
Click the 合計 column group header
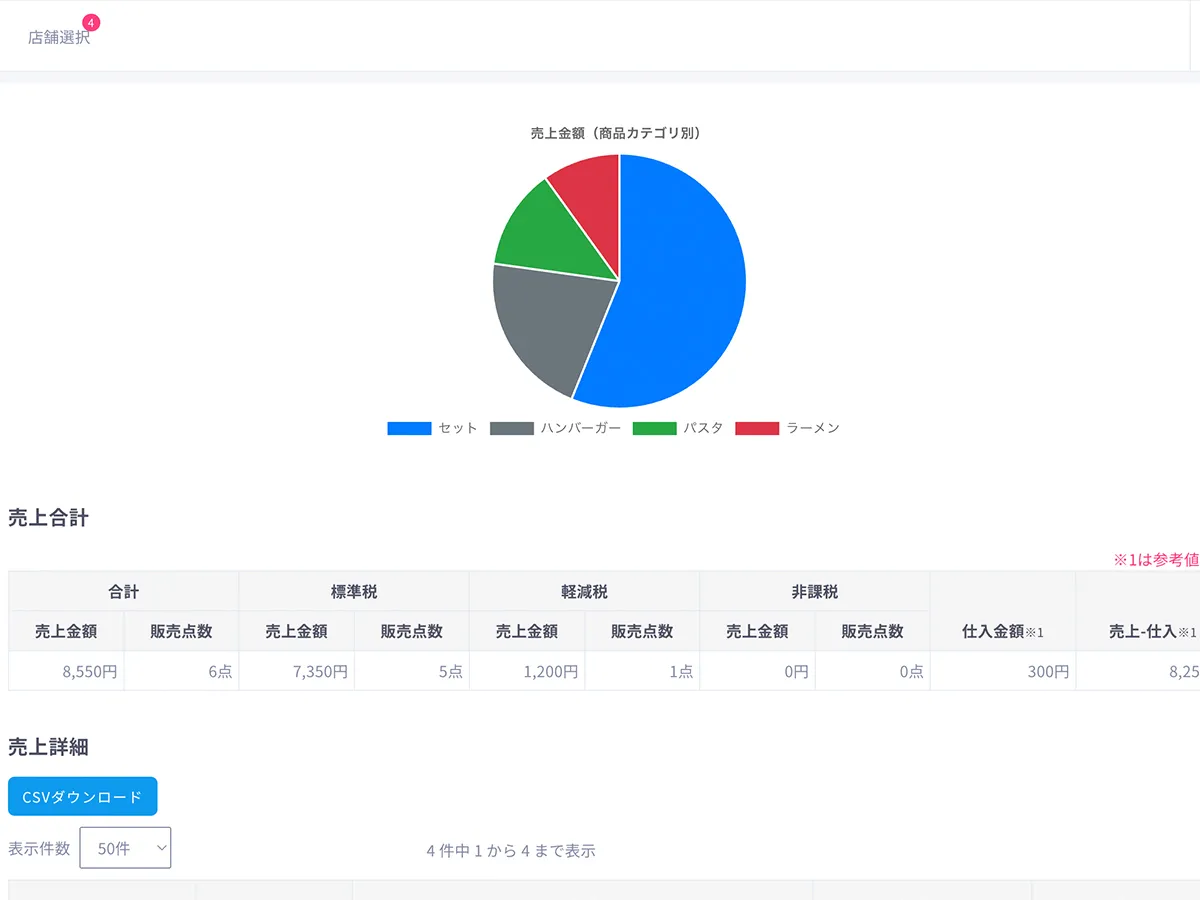coord(124,592)
